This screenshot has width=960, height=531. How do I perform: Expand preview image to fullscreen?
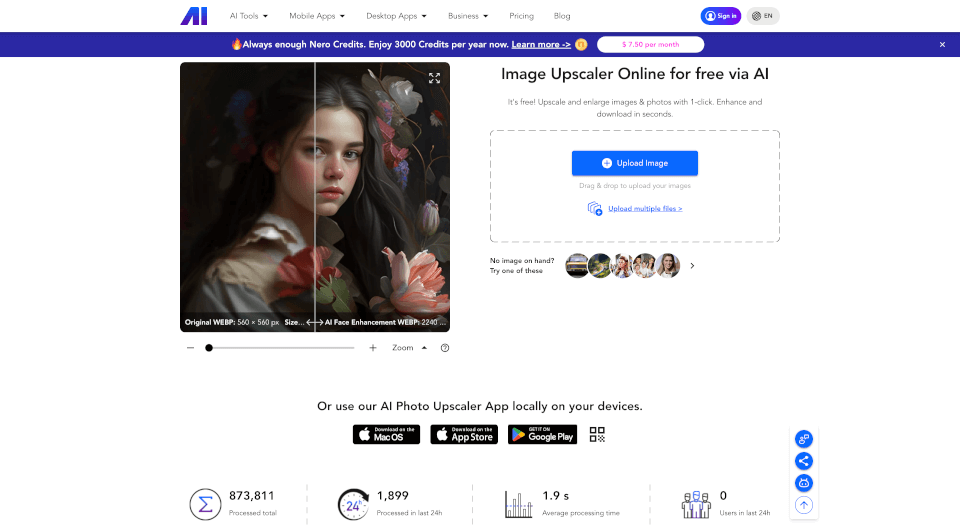click(434, 78)
